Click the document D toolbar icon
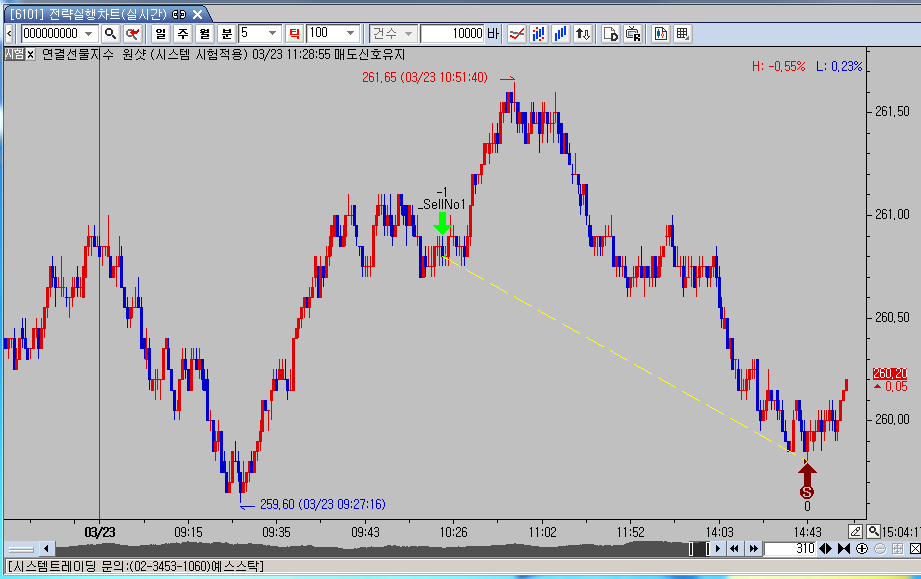Screen dimensions: 921x579 (x=611, y=34)
